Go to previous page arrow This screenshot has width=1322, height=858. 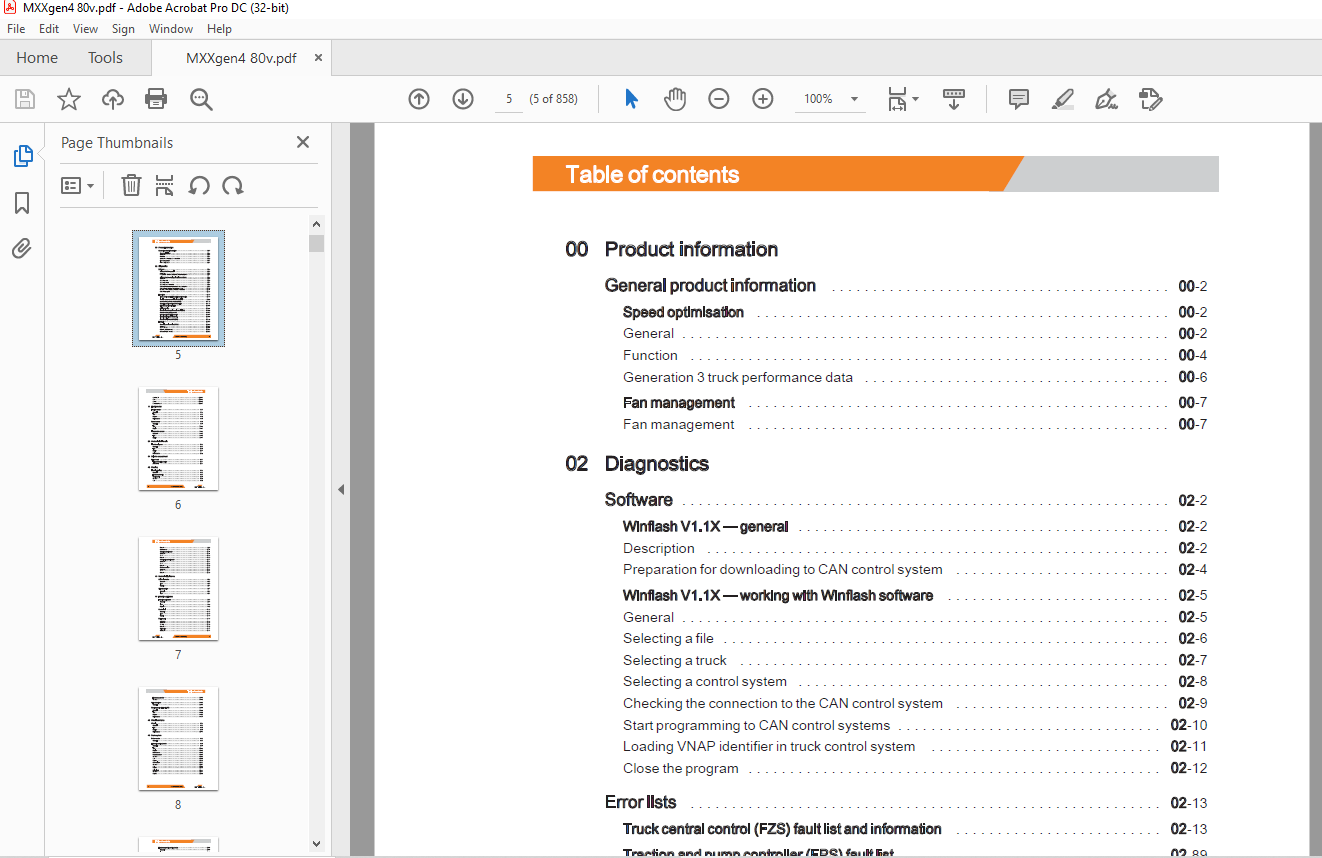[x=419, y=99]
